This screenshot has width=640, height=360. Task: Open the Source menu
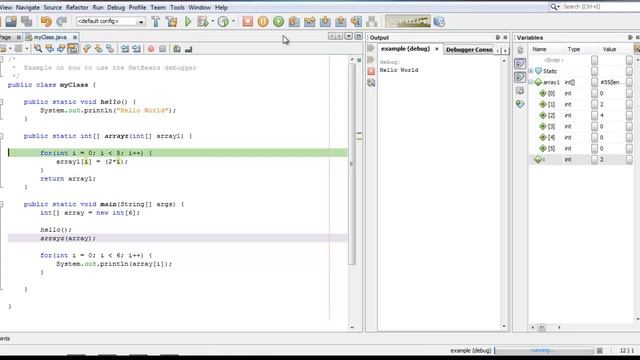pos(53,7)
